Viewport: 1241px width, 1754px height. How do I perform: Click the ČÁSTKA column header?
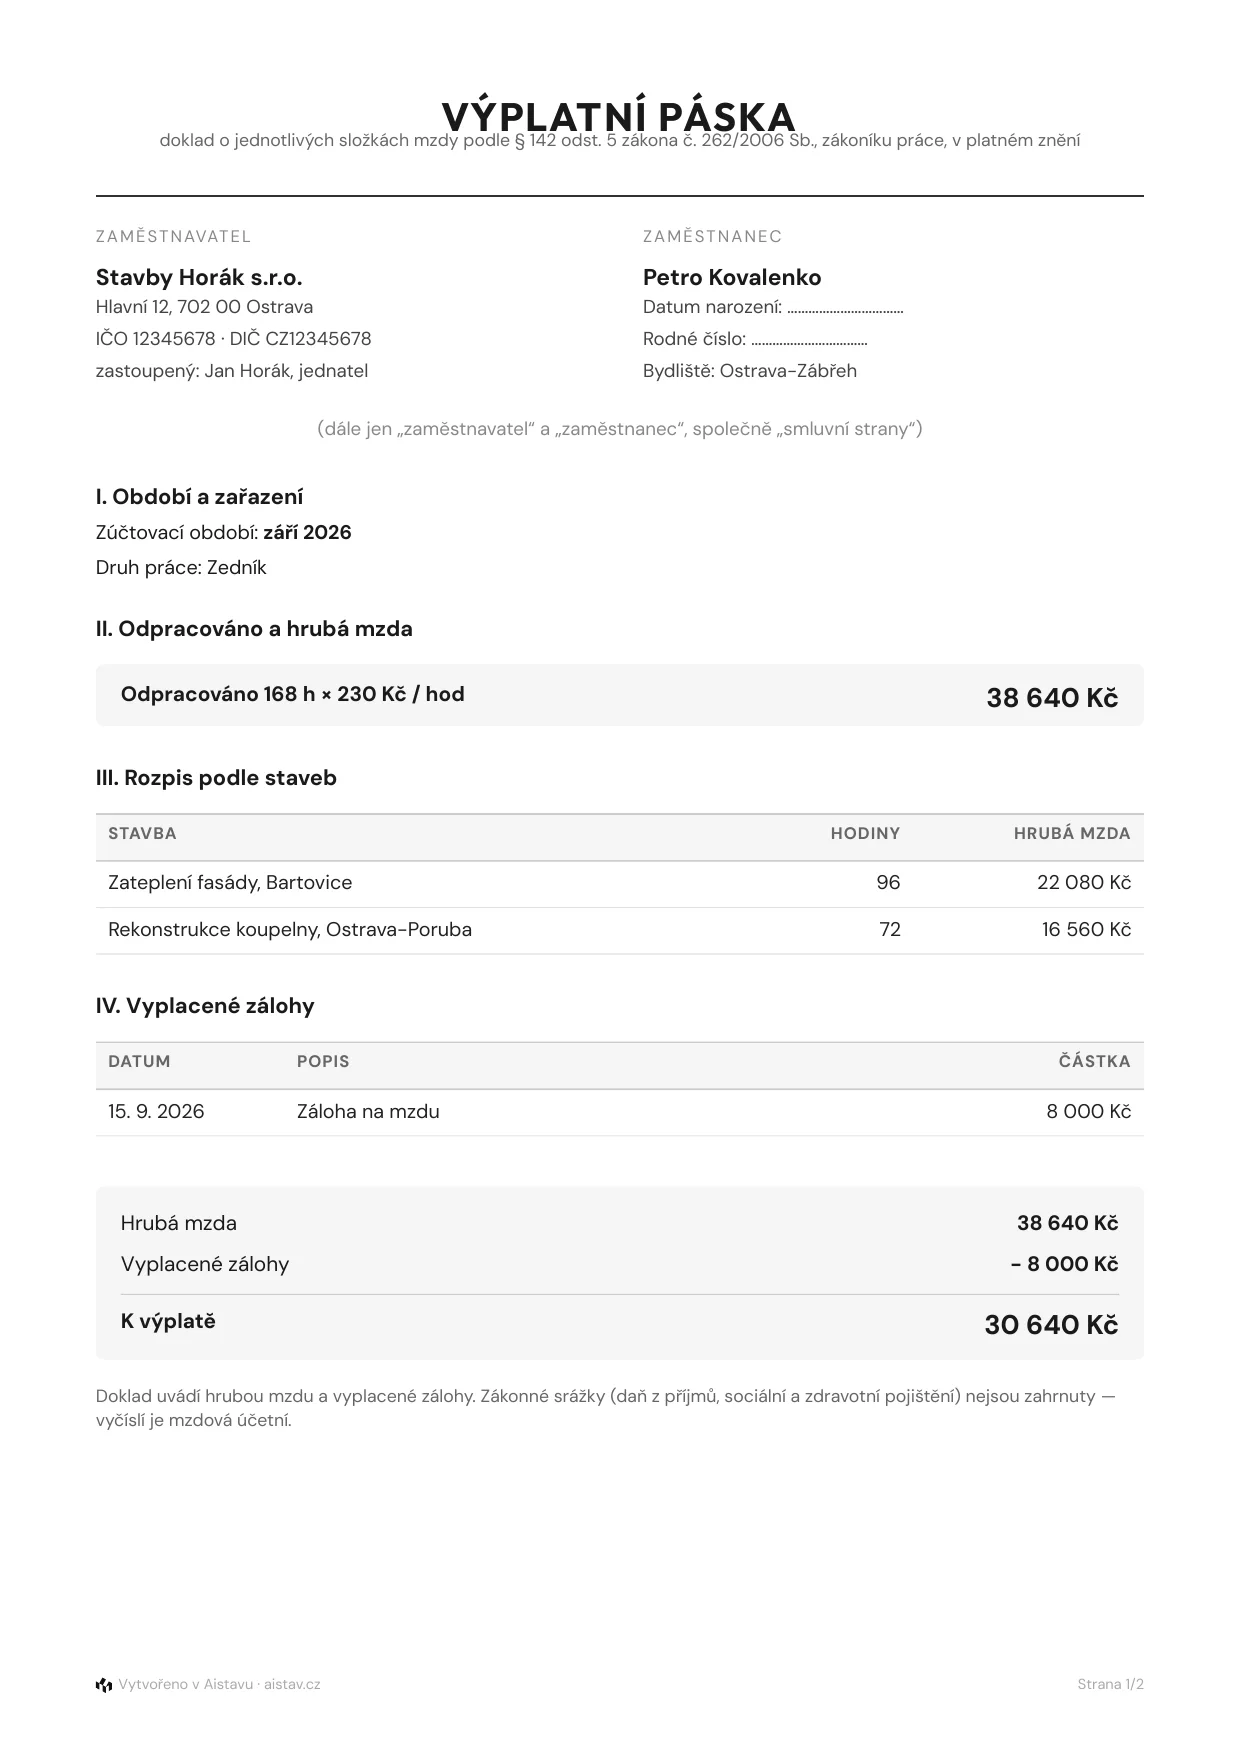(x=1095, y=1061)
